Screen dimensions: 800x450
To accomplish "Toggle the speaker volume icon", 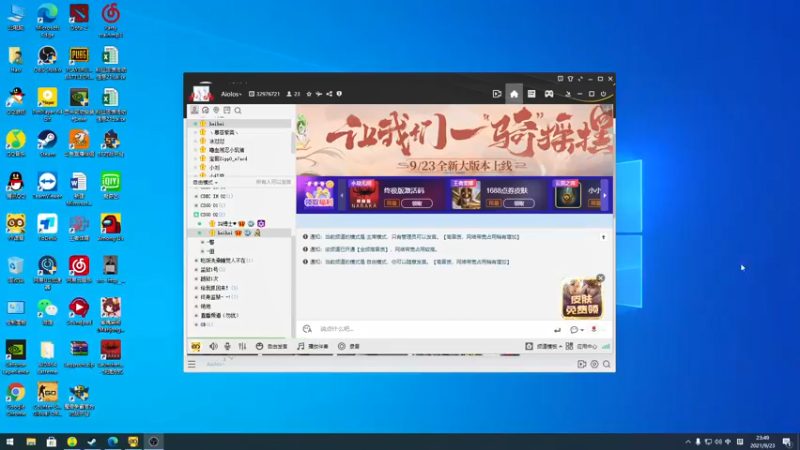I will (x=213, y=346).
